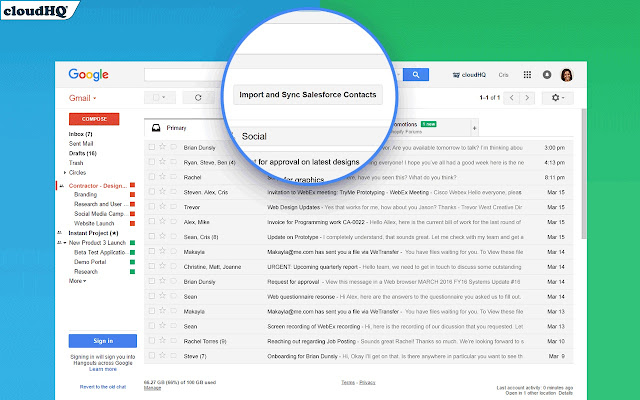Screen dimensions: 640x400
Task: Open Sent Mail folder
Action: [81, 143]
